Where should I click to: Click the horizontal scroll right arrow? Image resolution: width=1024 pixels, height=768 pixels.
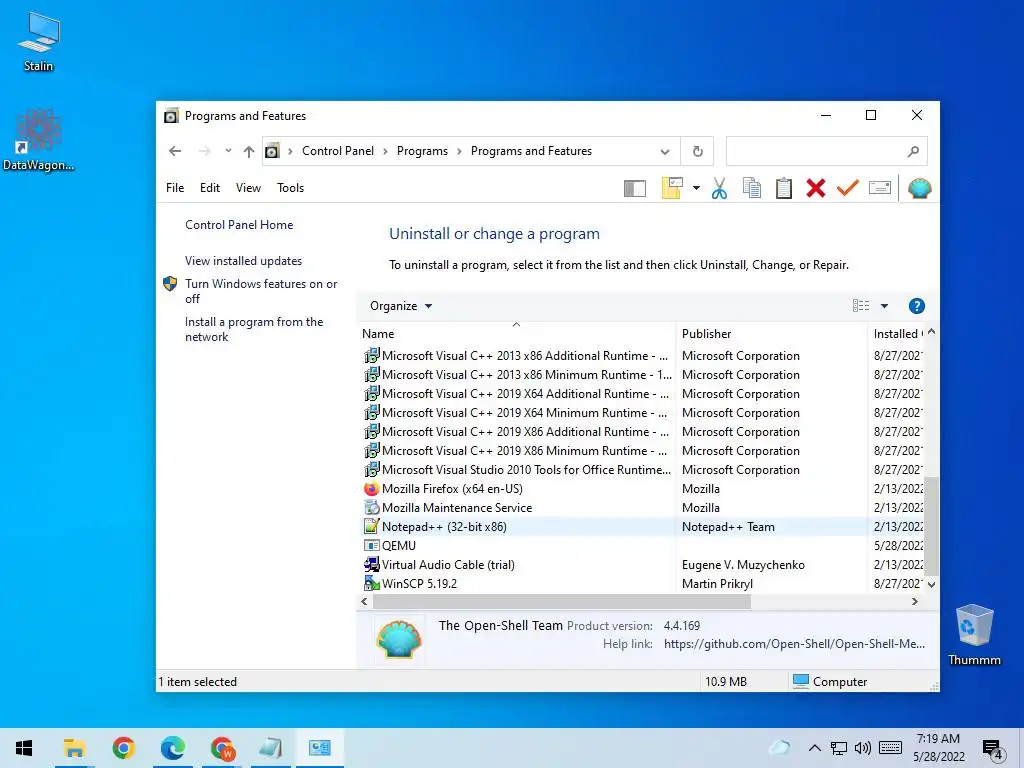click(x=915, y=601)
